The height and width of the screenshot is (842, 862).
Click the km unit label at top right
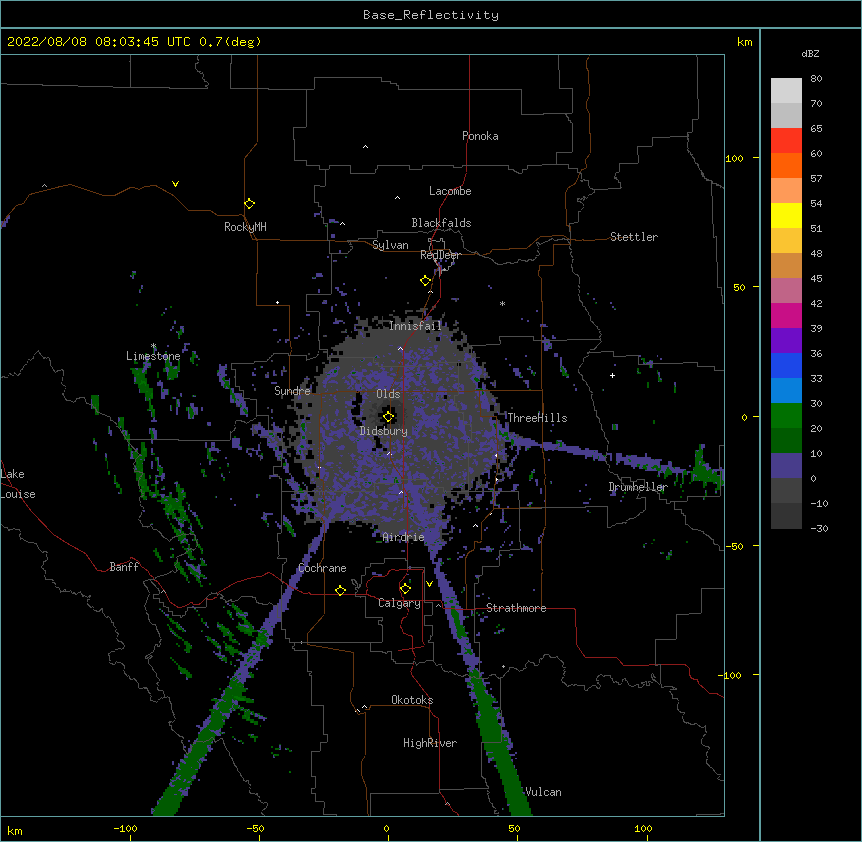coord(745,42)
